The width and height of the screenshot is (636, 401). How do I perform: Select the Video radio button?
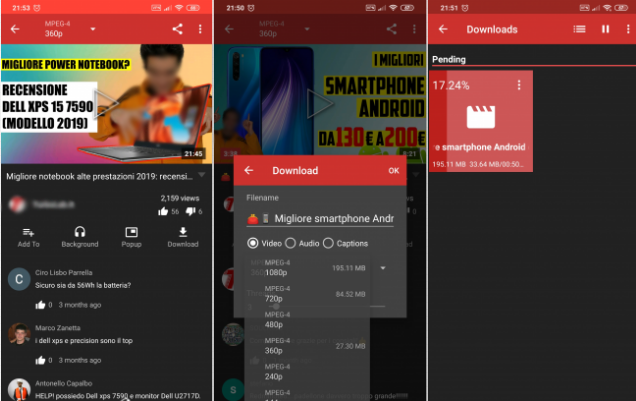click(x=252, y=243)
